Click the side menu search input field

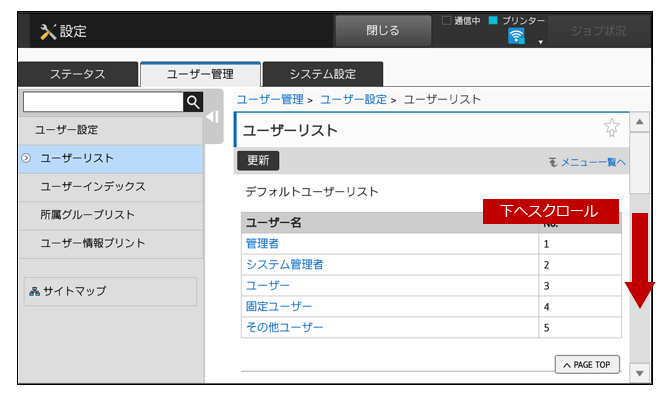(x=103, y=102)
